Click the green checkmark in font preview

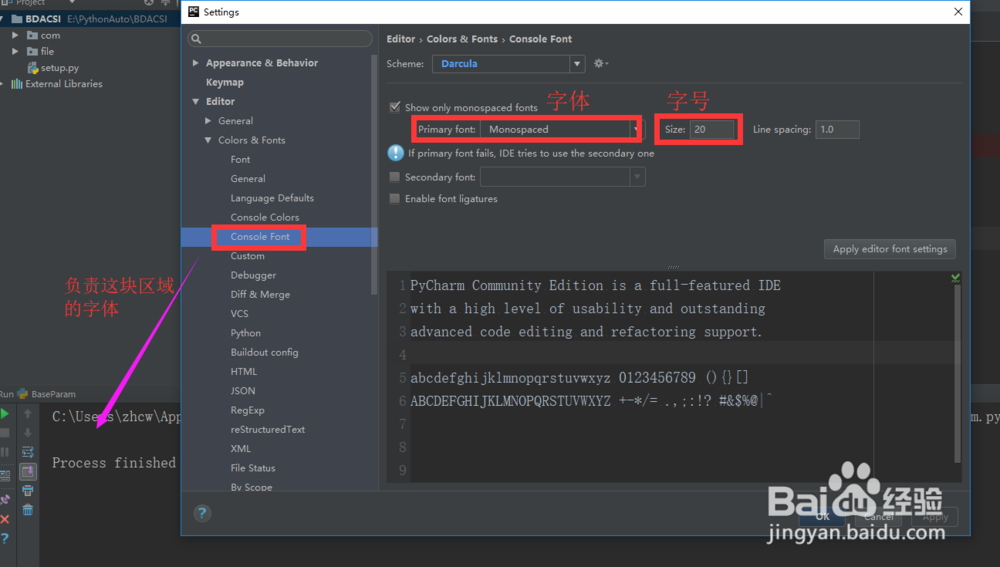[x=955, y=277]
